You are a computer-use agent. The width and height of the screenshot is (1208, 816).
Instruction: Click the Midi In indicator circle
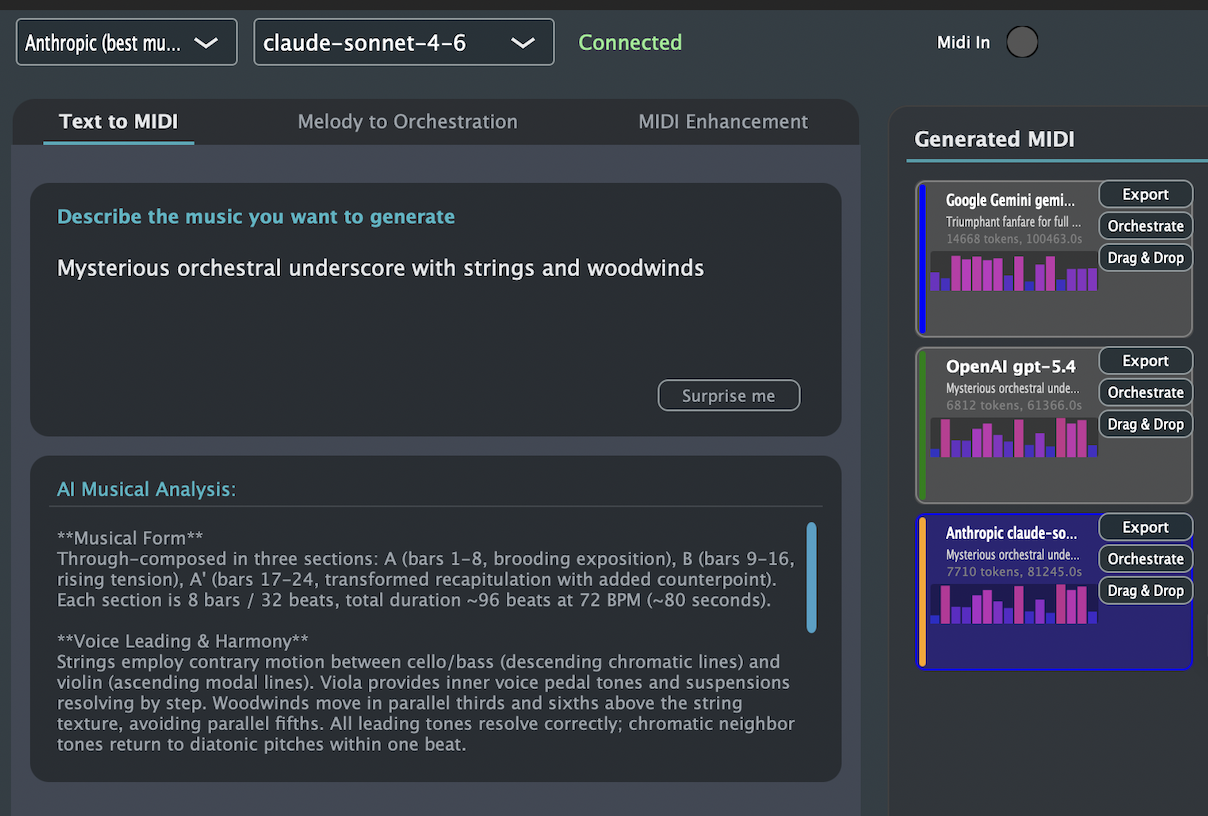click(1022, 42)
